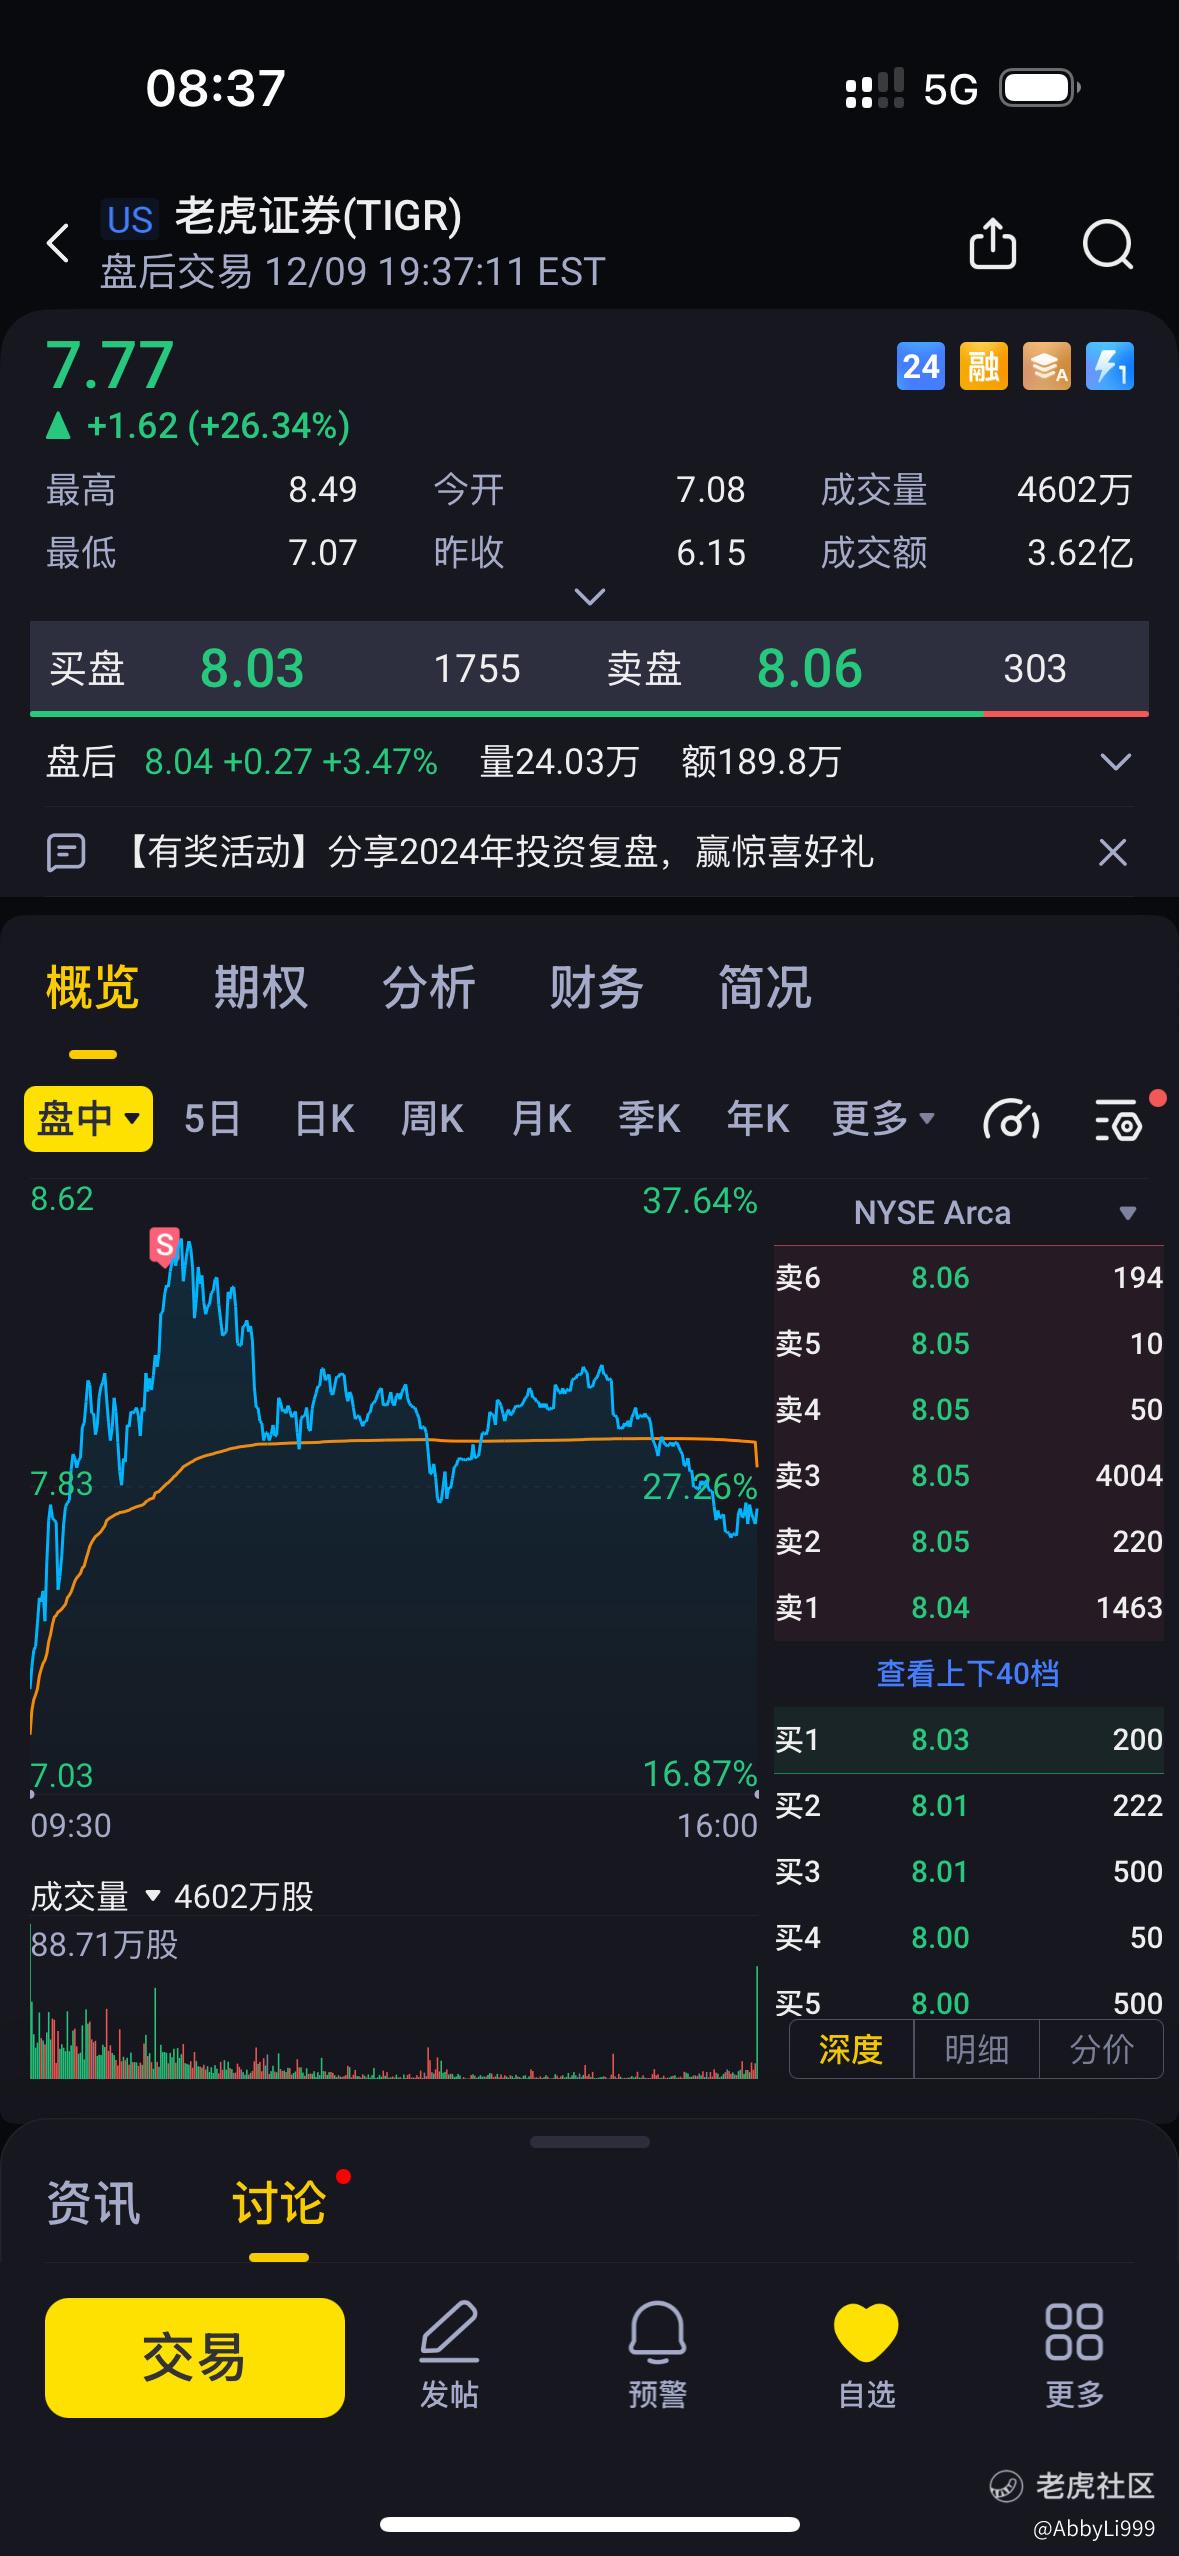
Task: Tap the announcement message icon
Action: point(66,853)
